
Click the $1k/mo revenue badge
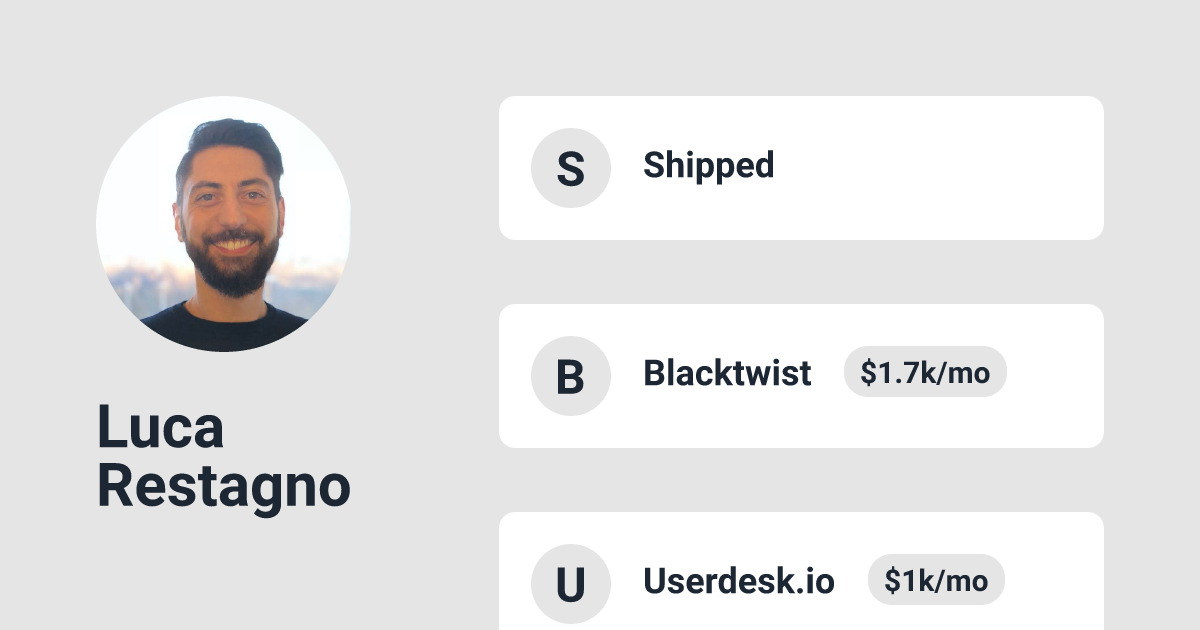coord(936,581)
